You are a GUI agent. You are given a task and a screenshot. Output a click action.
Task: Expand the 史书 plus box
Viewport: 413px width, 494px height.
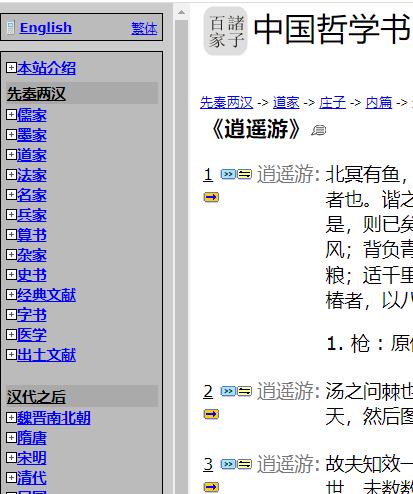click(11, 275)
